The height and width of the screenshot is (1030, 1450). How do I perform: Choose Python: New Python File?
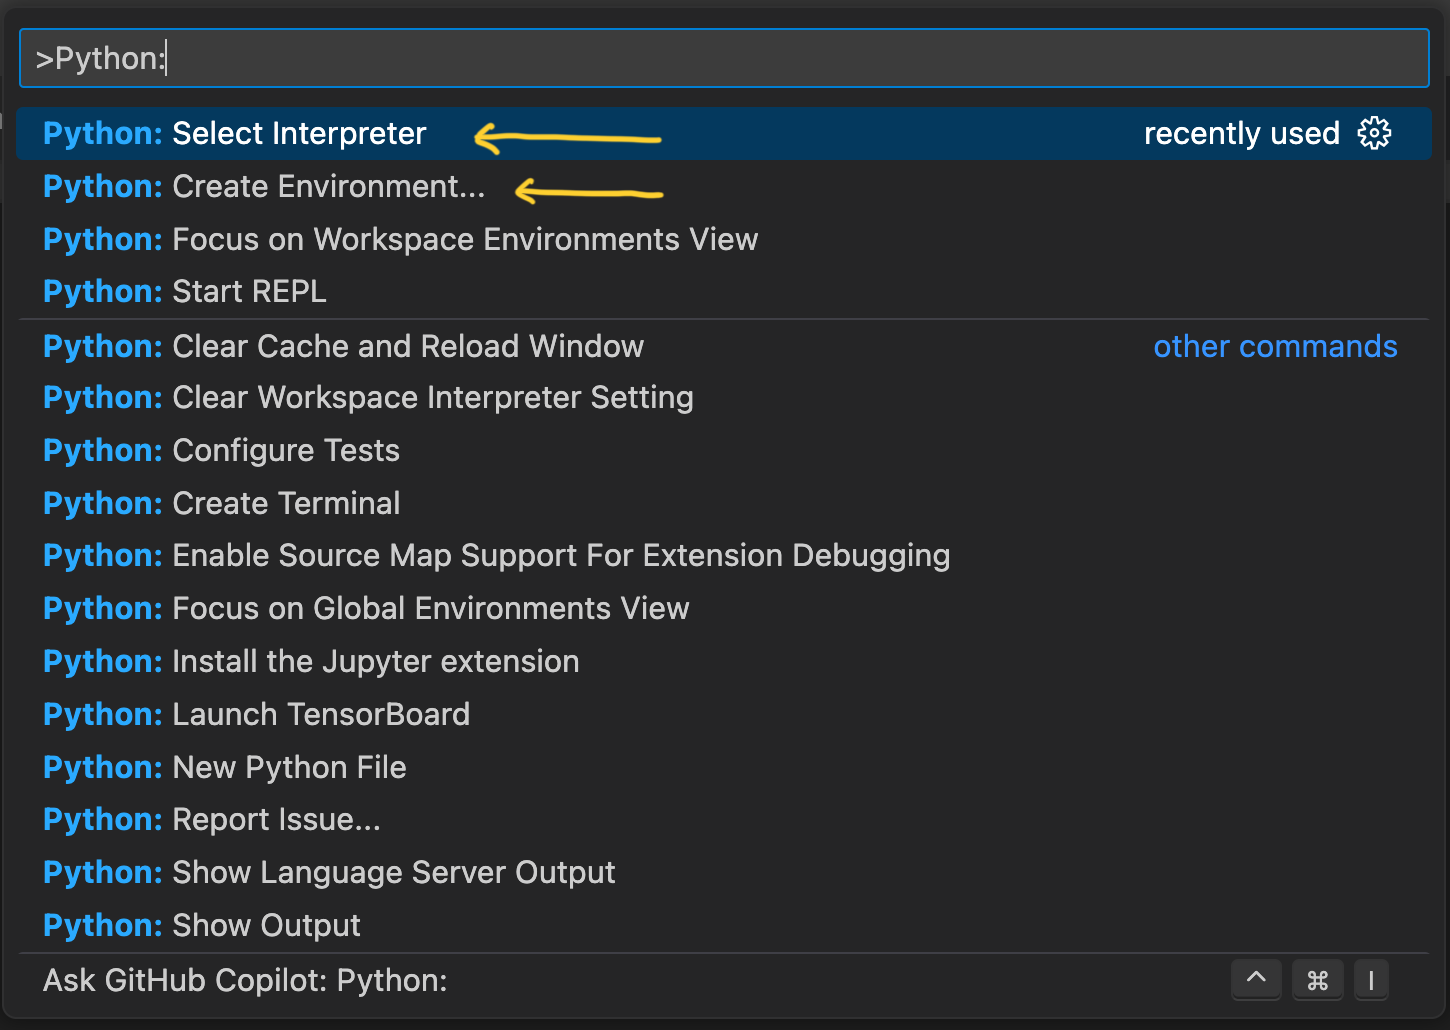click(x=724, y=768)
